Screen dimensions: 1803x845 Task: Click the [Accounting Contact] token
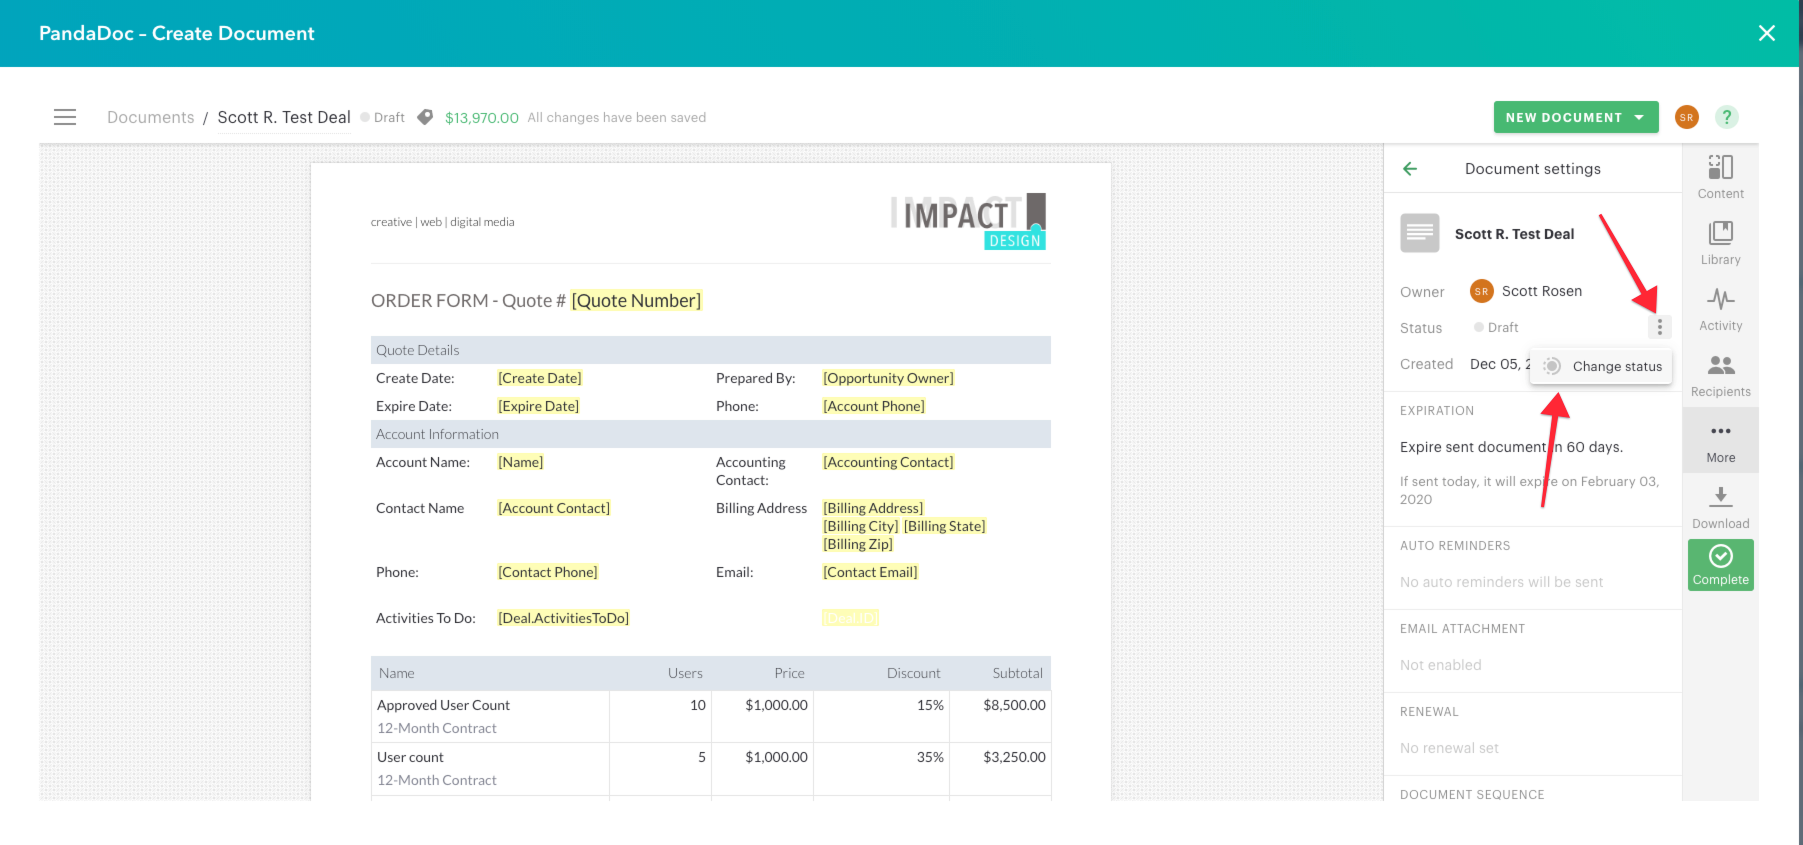pos(888,462)
